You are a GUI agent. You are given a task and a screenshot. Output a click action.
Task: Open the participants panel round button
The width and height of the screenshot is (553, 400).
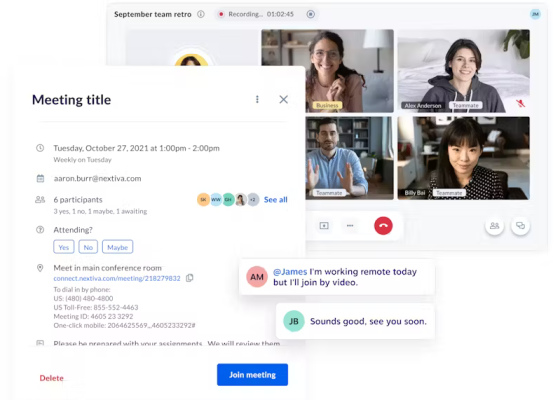point(494,226)
